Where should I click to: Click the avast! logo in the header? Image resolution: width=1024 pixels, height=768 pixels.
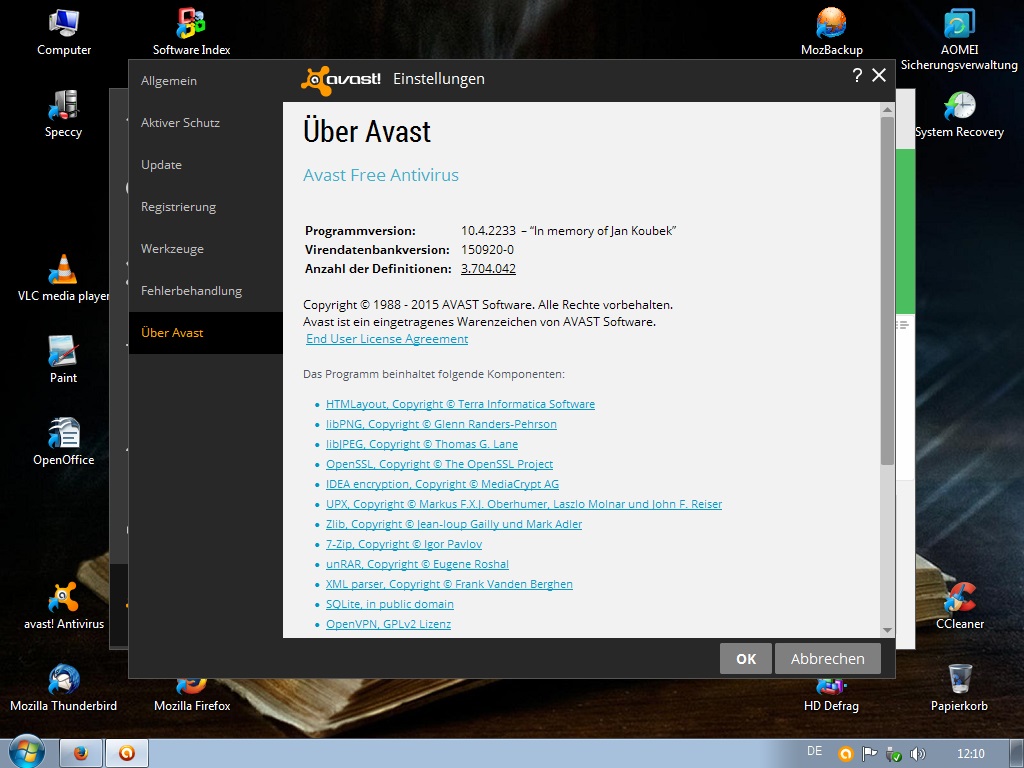click(x=340, y=80)
